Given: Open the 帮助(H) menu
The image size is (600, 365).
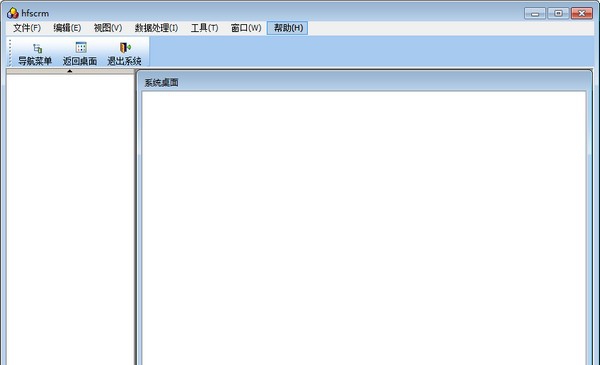Looking at the screenshot, I should tap(288, 28).
